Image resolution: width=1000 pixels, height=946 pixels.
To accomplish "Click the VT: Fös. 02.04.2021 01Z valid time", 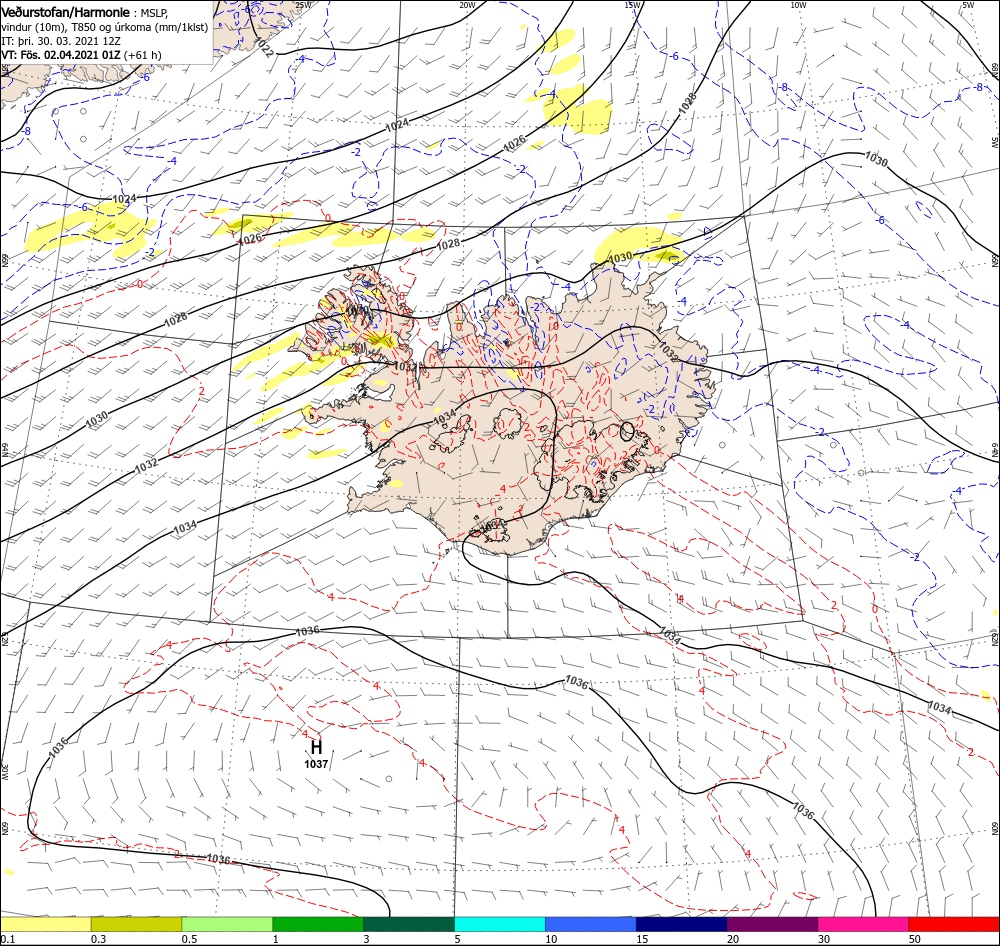I will tap(61, 55).
